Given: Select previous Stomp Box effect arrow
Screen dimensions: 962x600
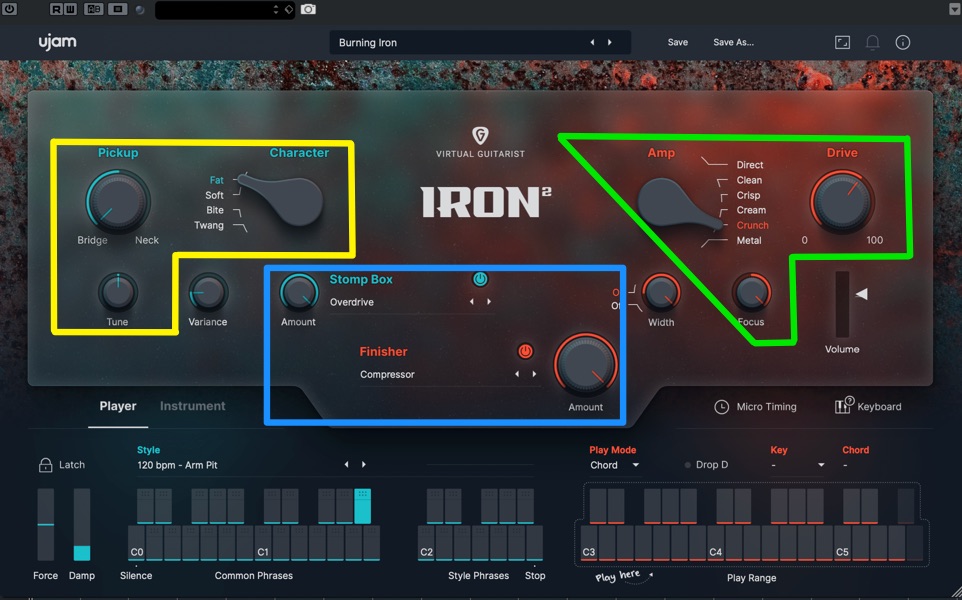Looking at the screenshot, I should pyautogui.click(x=471, y=302).
